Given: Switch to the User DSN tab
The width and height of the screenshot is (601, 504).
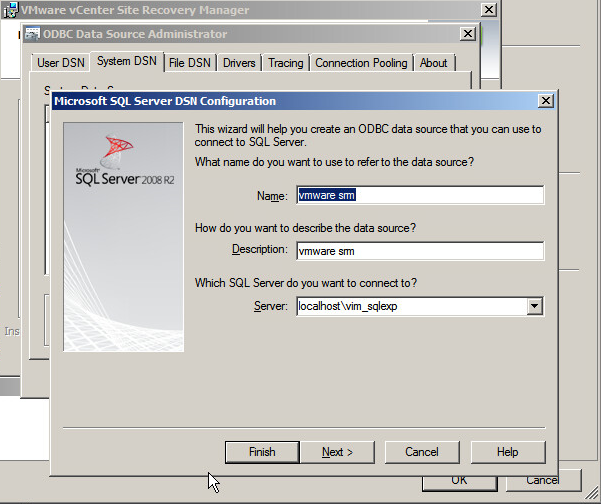Looking at the screenshot, I should 61,63.
